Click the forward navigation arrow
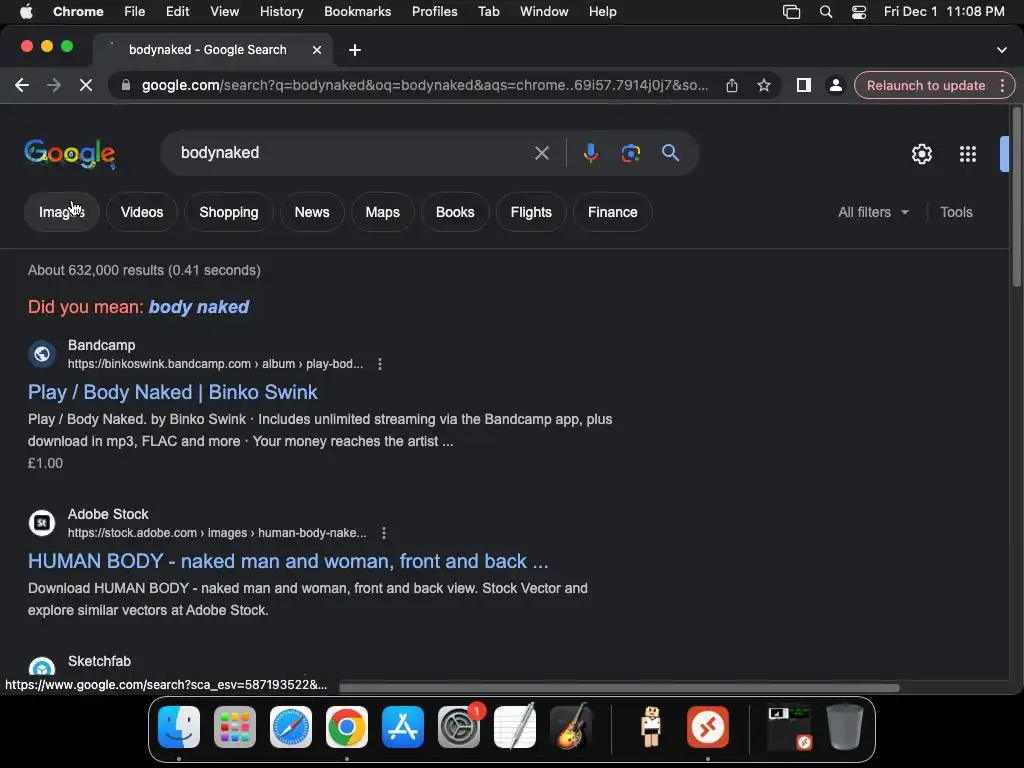This screenshot has height=768, width=1024. [x=54, y=86]
